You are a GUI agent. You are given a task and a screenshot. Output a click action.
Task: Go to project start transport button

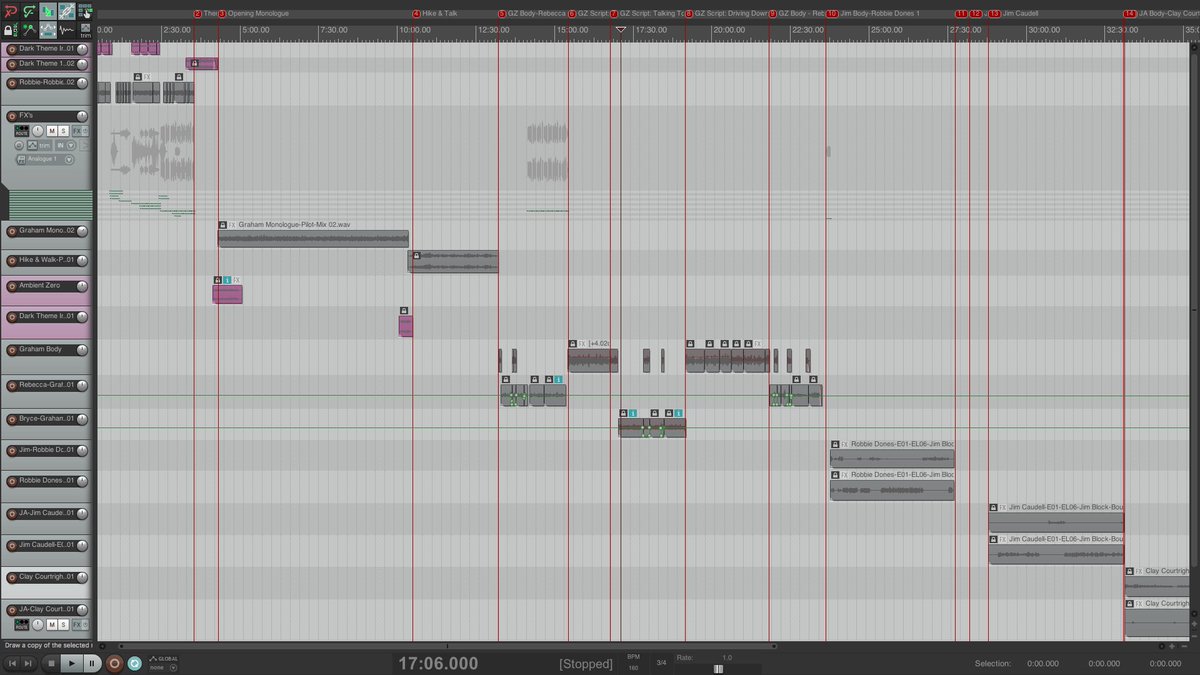[12, 663]
